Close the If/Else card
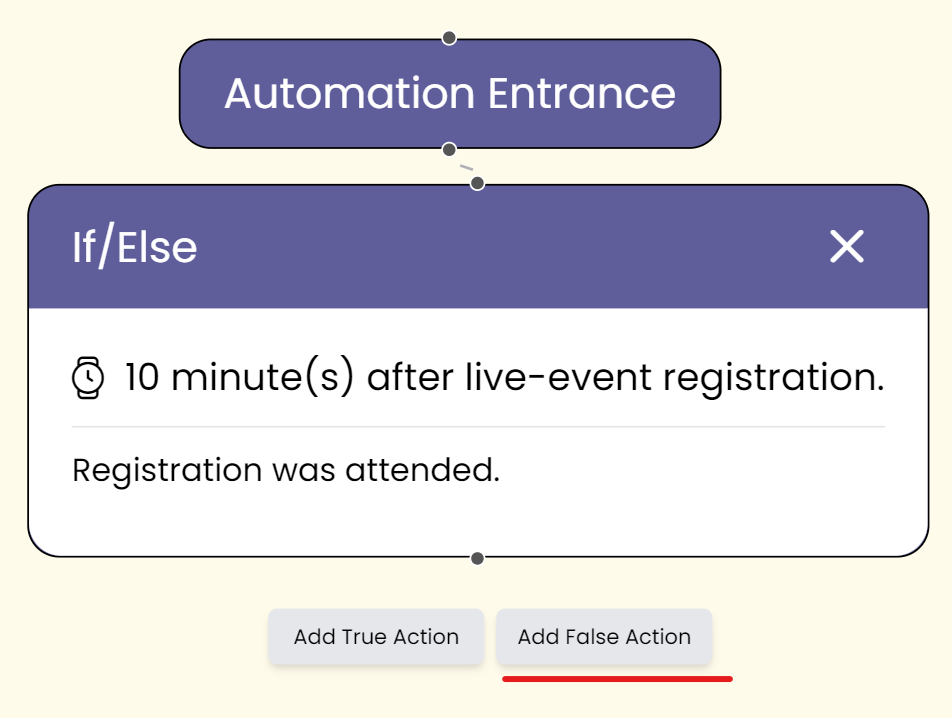The width and height of the screenshot is (952, 718). (846, 246)
